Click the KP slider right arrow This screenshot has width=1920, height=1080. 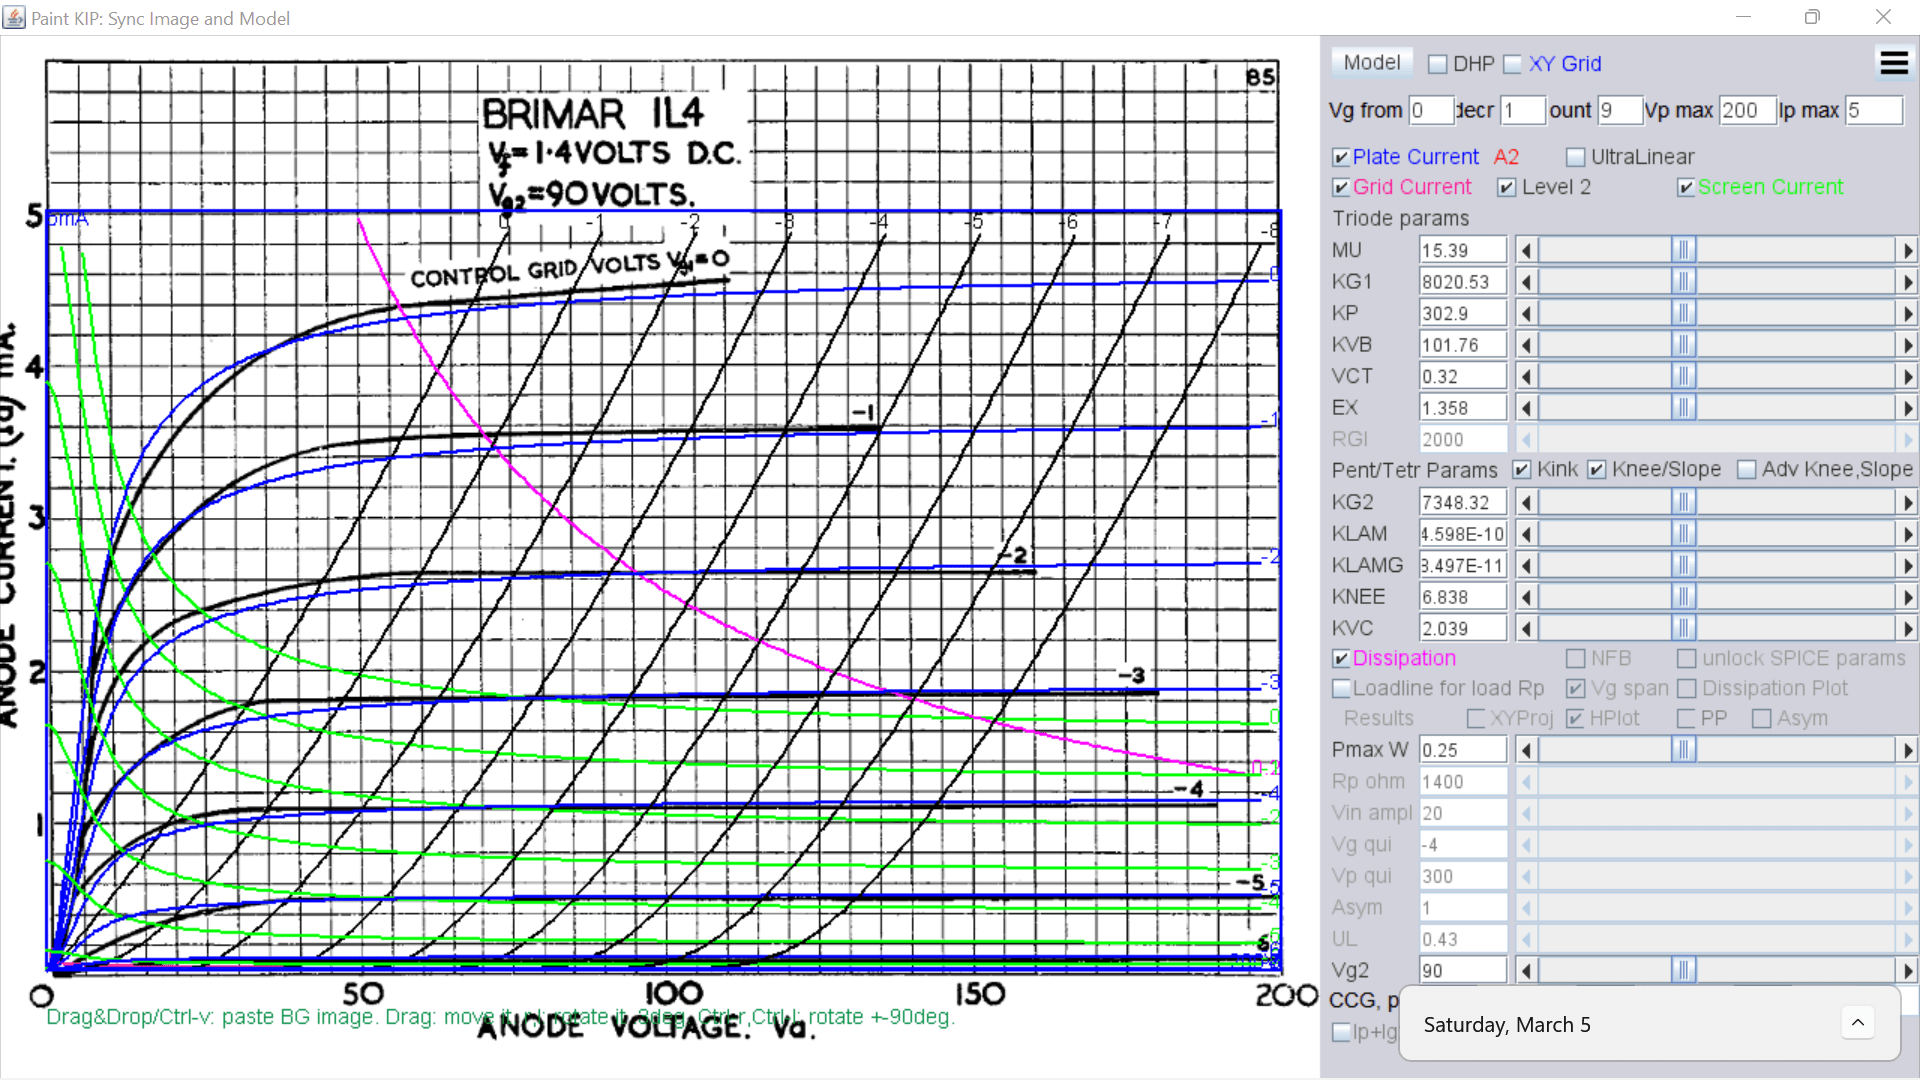[1907, 313]
